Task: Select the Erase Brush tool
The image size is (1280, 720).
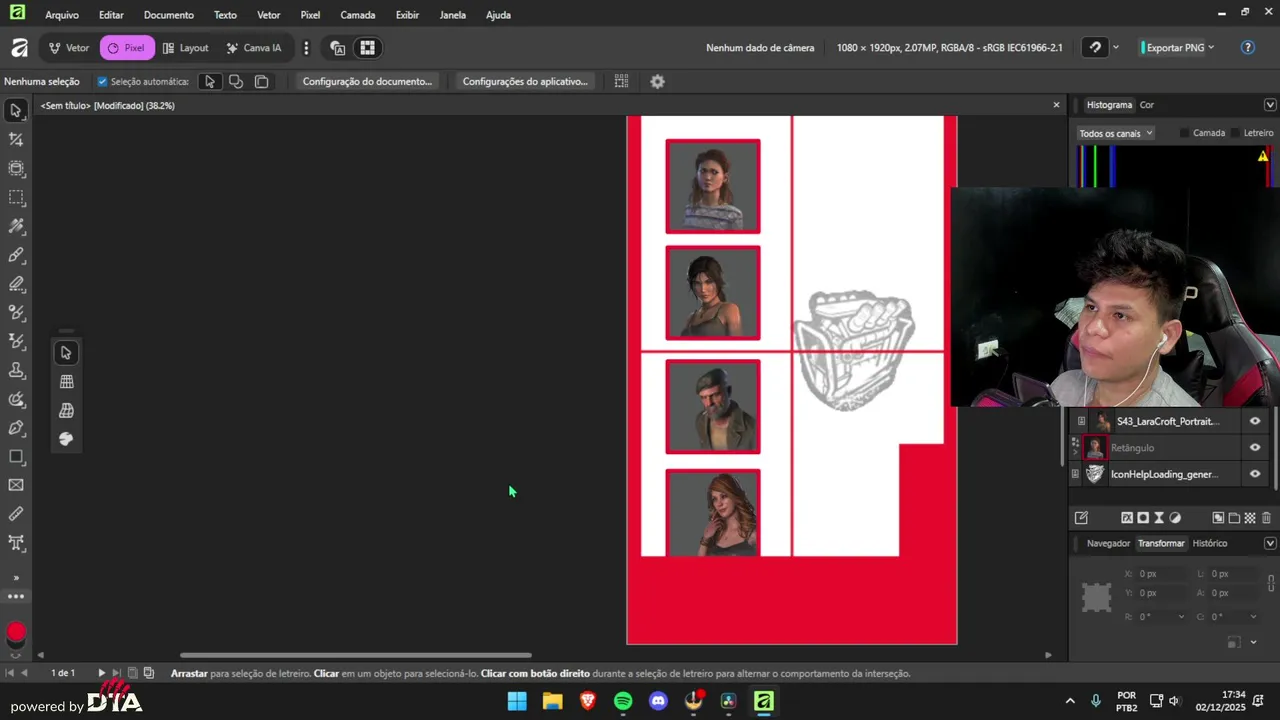Action: pyautogui.click(x=16, y=284)
